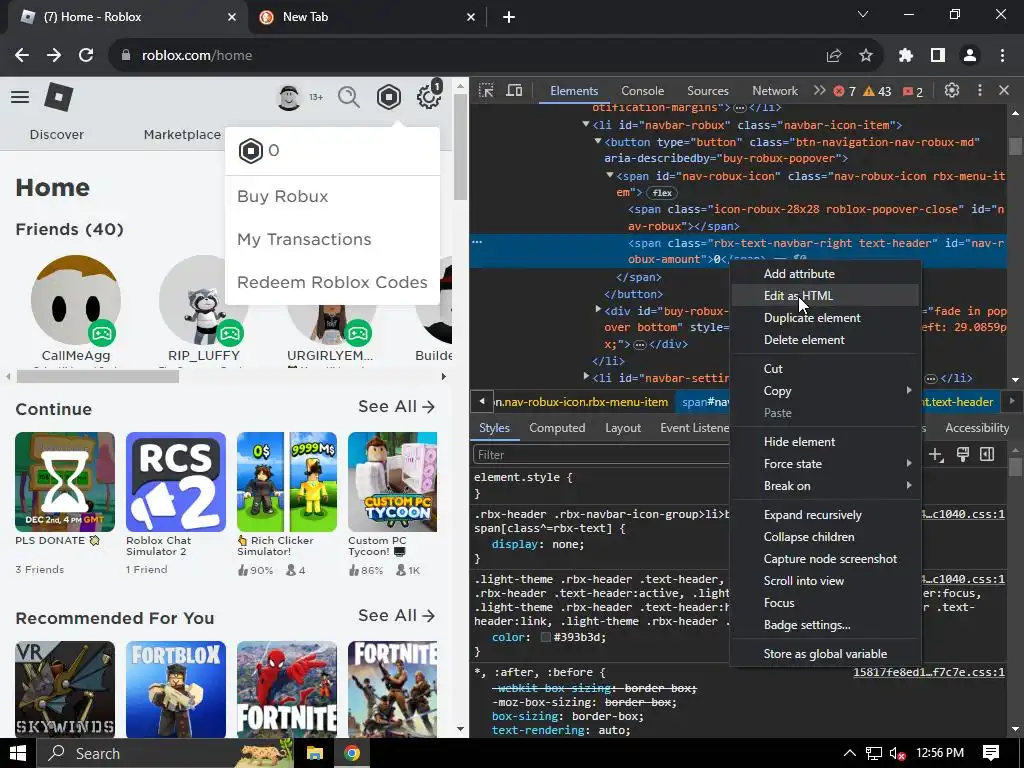Toggle the computed styles sidebar icon
Viewport: 1024px width, 768px height.
pyautogui.click(x=987, y=455)
